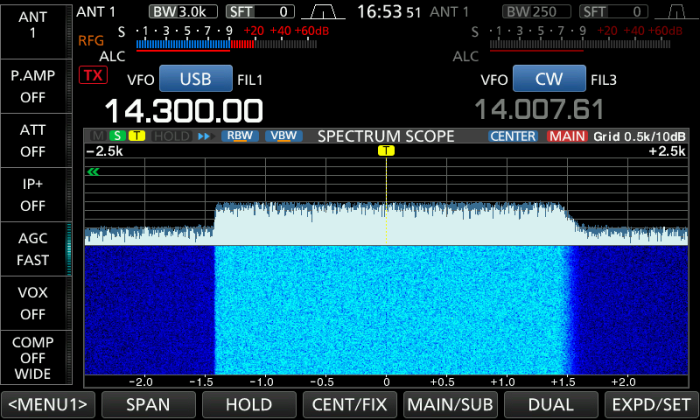Open the USB mode selector
This screenshot has height=420, width=700.
[196, 79]
